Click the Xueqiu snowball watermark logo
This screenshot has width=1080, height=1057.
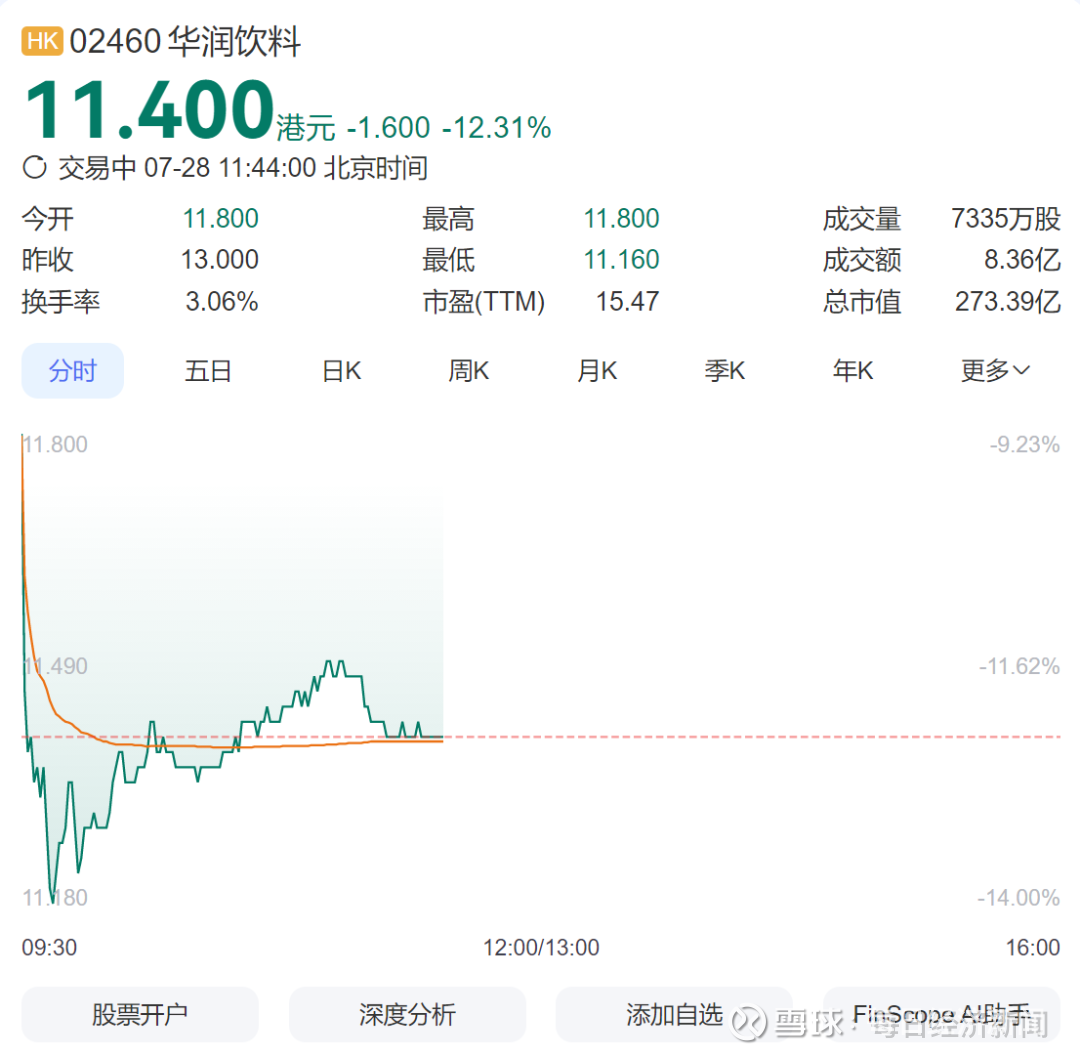click(749, 1021)
